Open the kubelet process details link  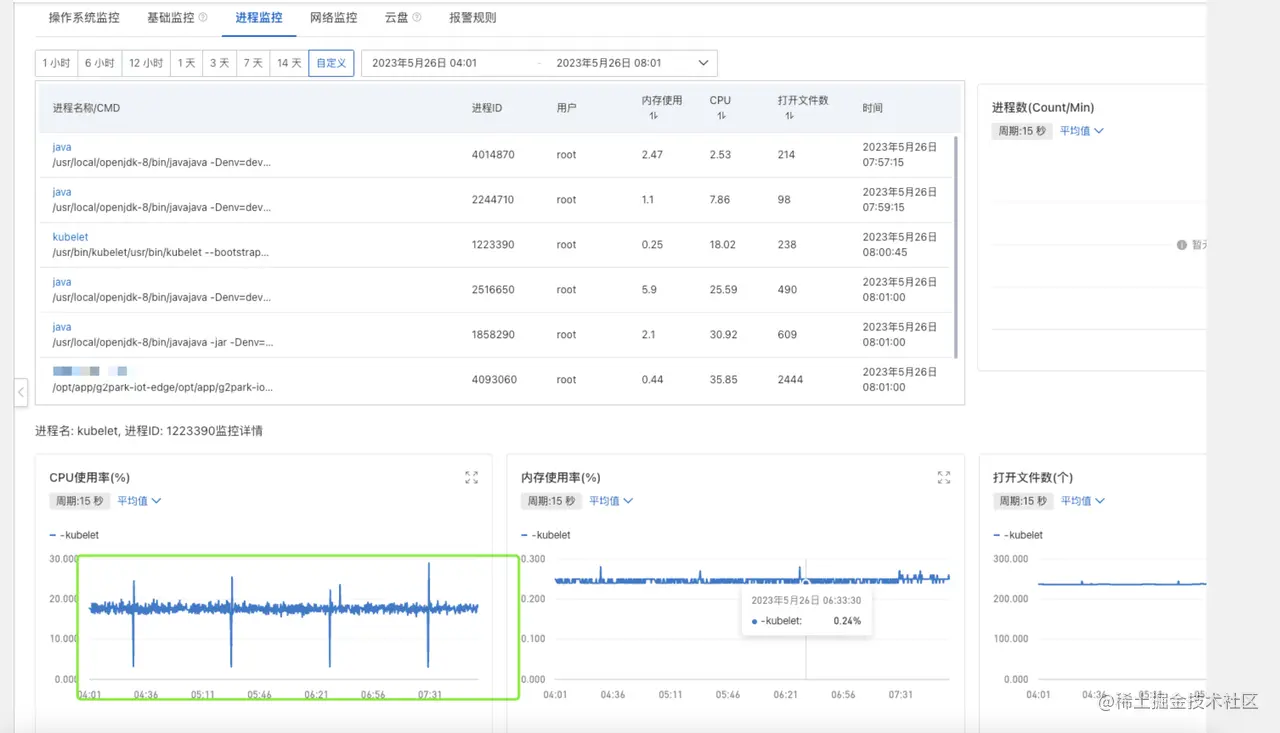point(69,236)
